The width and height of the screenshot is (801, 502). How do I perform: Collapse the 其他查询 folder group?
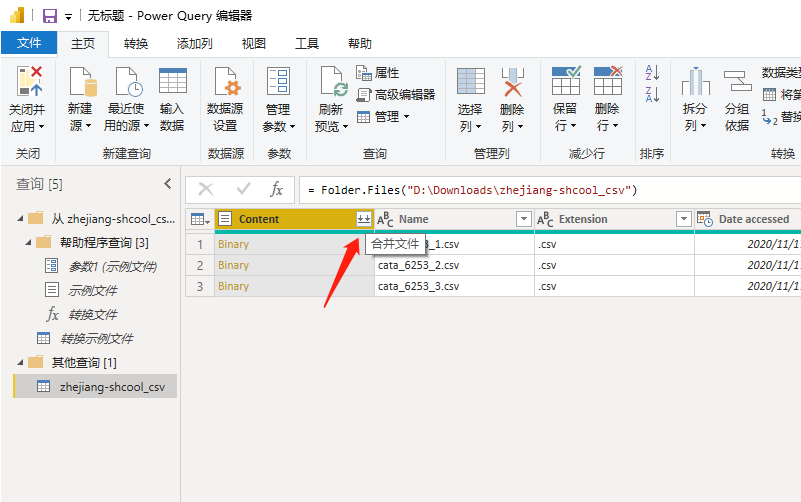(x=20, y=362)
